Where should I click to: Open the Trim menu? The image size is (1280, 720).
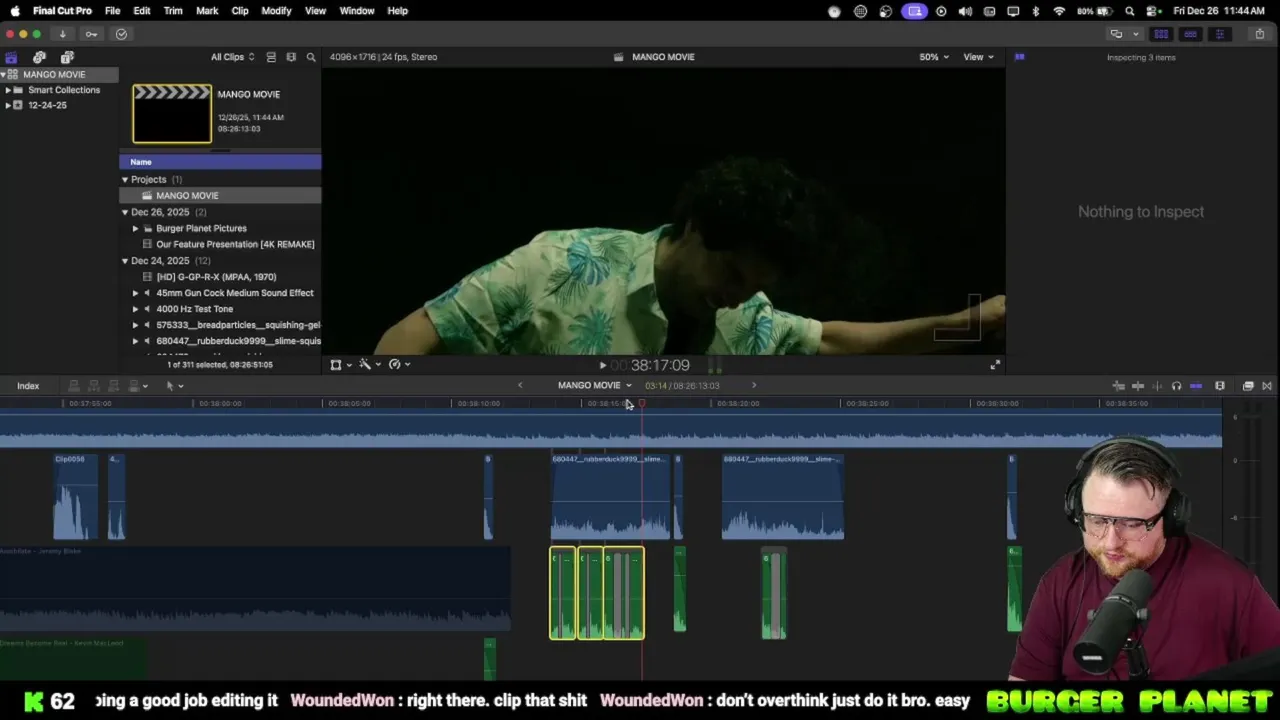click(x=173, y=11)
